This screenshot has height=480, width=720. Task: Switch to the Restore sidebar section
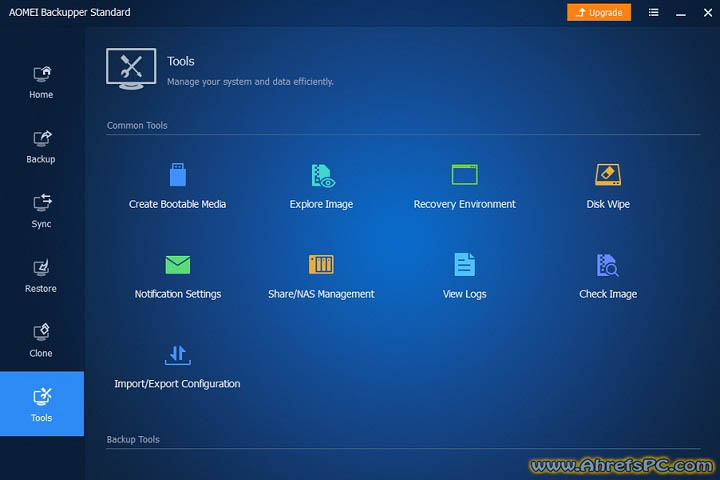tap(41, 276)
